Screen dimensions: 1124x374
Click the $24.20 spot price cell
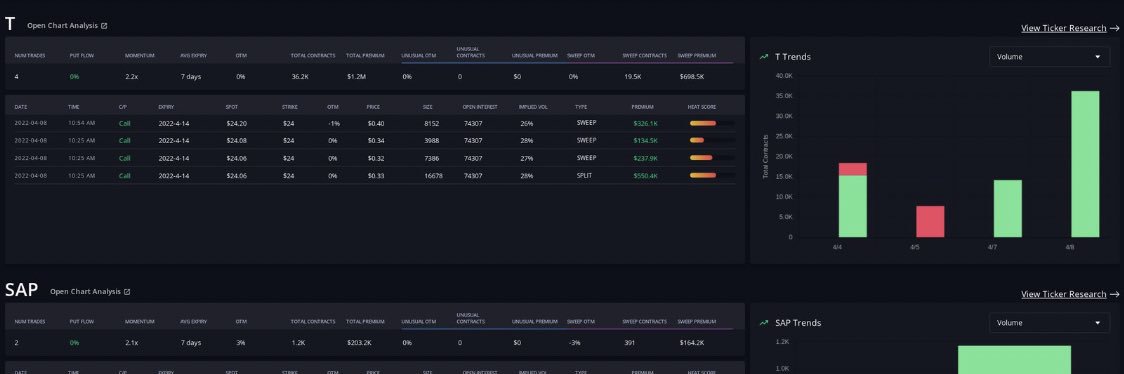click(237, 123)
